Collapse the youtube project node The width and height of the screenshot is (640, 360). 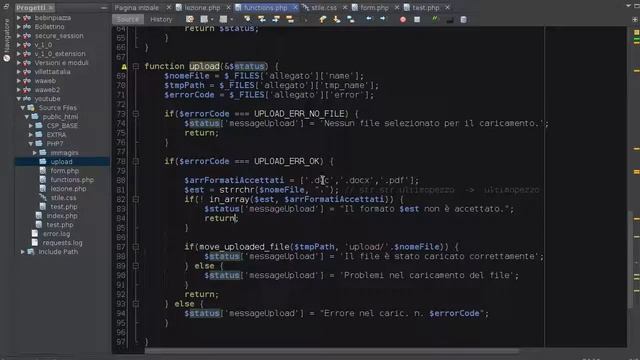click(x=19, y=99)
